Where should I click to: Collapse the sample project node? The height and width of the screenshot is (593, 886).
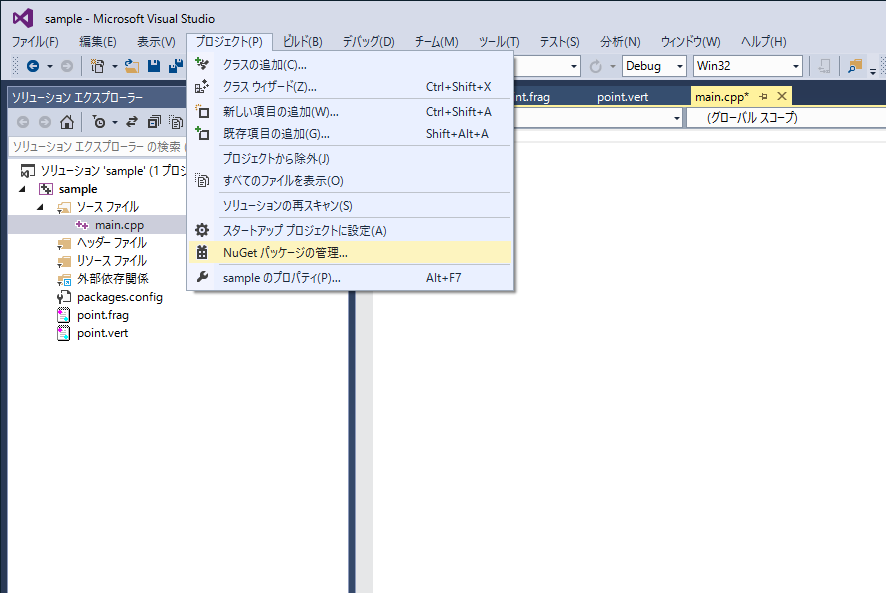tap(23, 189)
